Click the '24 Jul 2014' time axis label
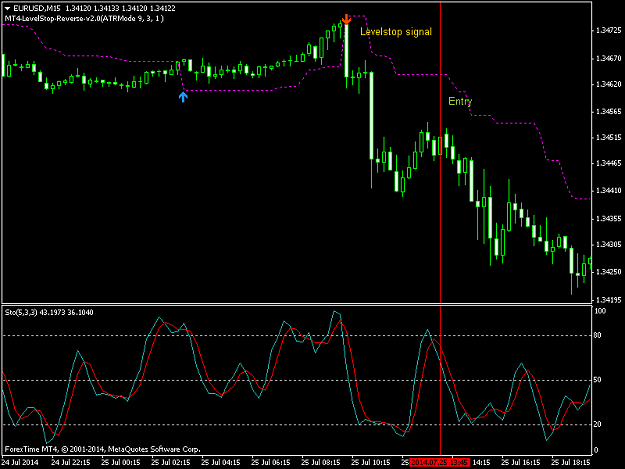 20,463
